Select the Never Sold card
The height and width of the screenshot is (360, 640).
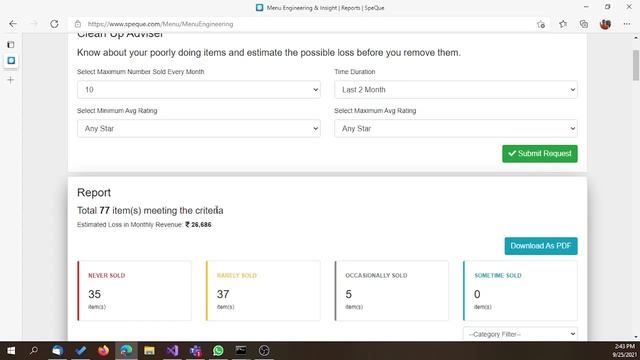pyautogui.click(x=134, y=291)
